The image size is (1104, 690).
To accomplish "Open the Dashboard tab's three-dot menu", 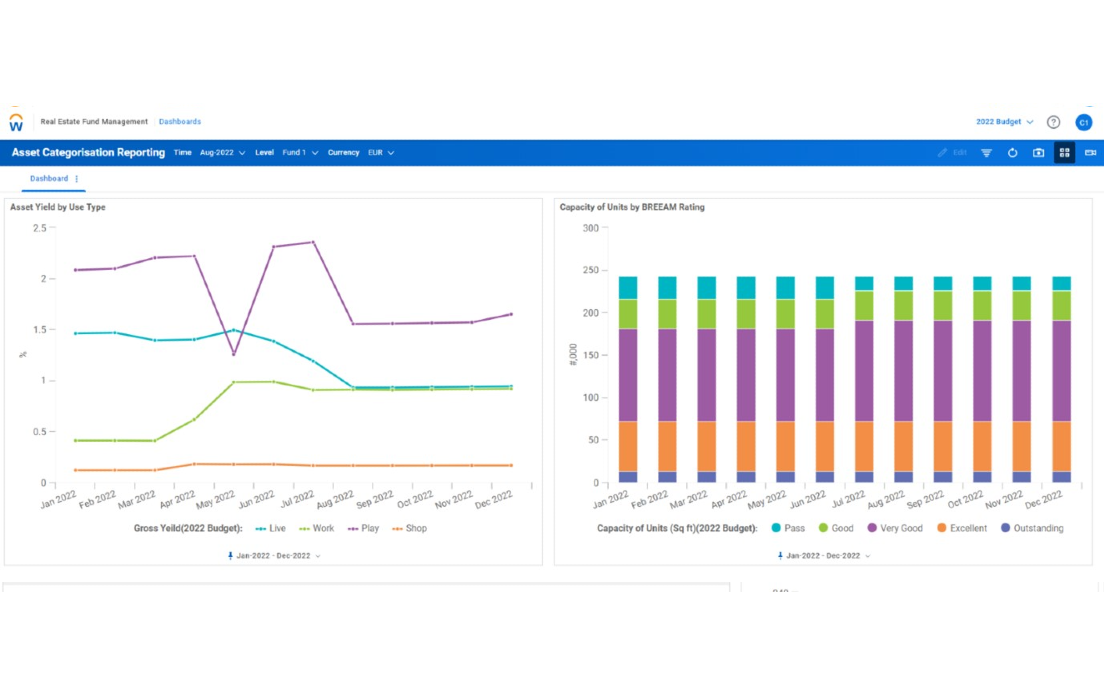I will click(x=77, y=179).
